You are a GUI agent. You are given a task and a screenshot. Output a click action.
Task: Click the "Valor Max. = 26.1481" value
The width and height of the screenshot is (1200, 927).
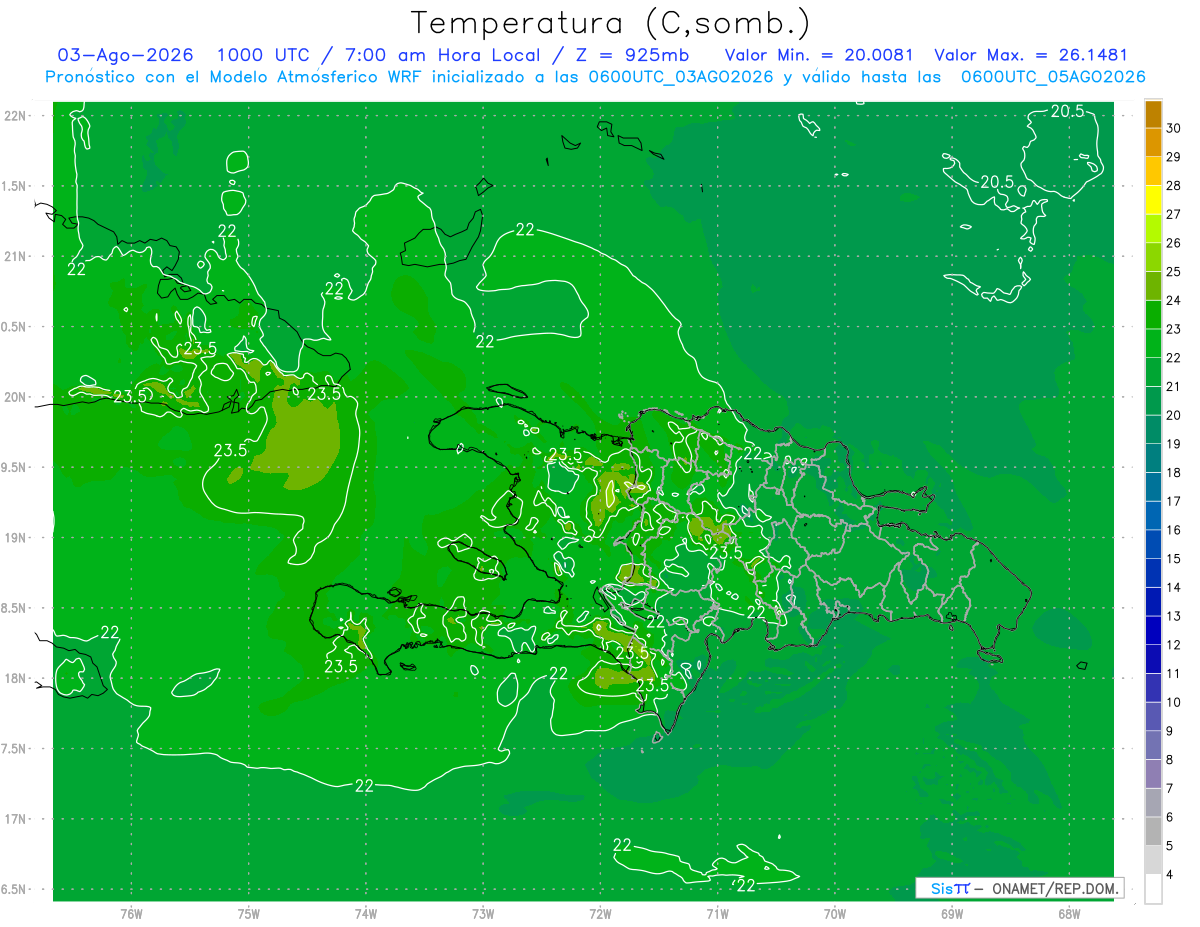pos(1030,55)
